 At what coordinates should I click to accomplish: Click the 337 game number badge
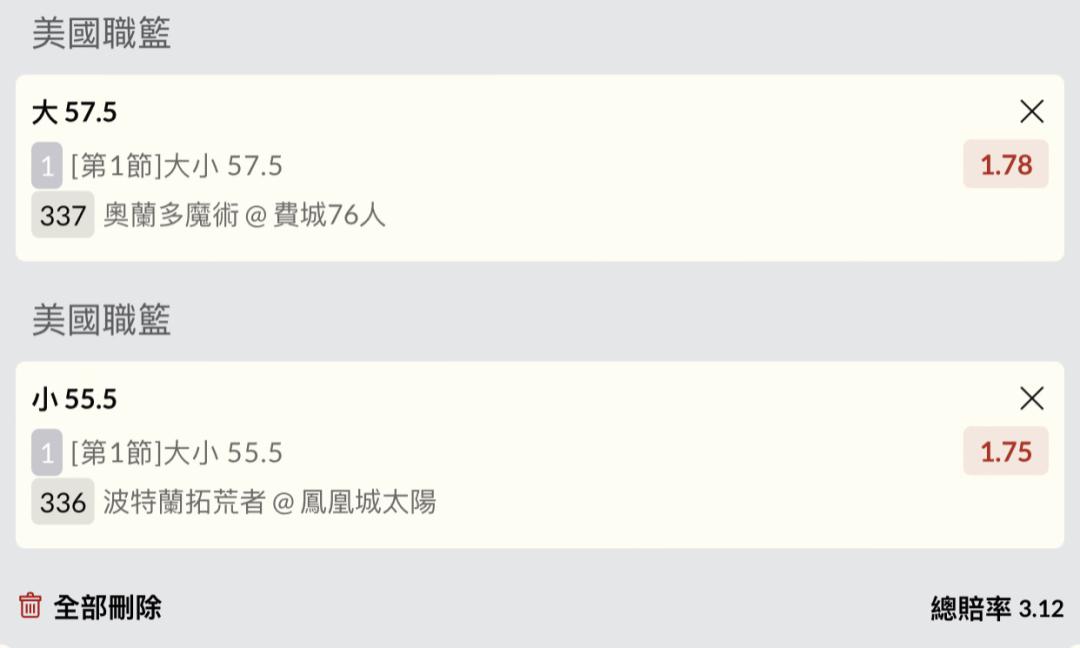tap(63, 215)
